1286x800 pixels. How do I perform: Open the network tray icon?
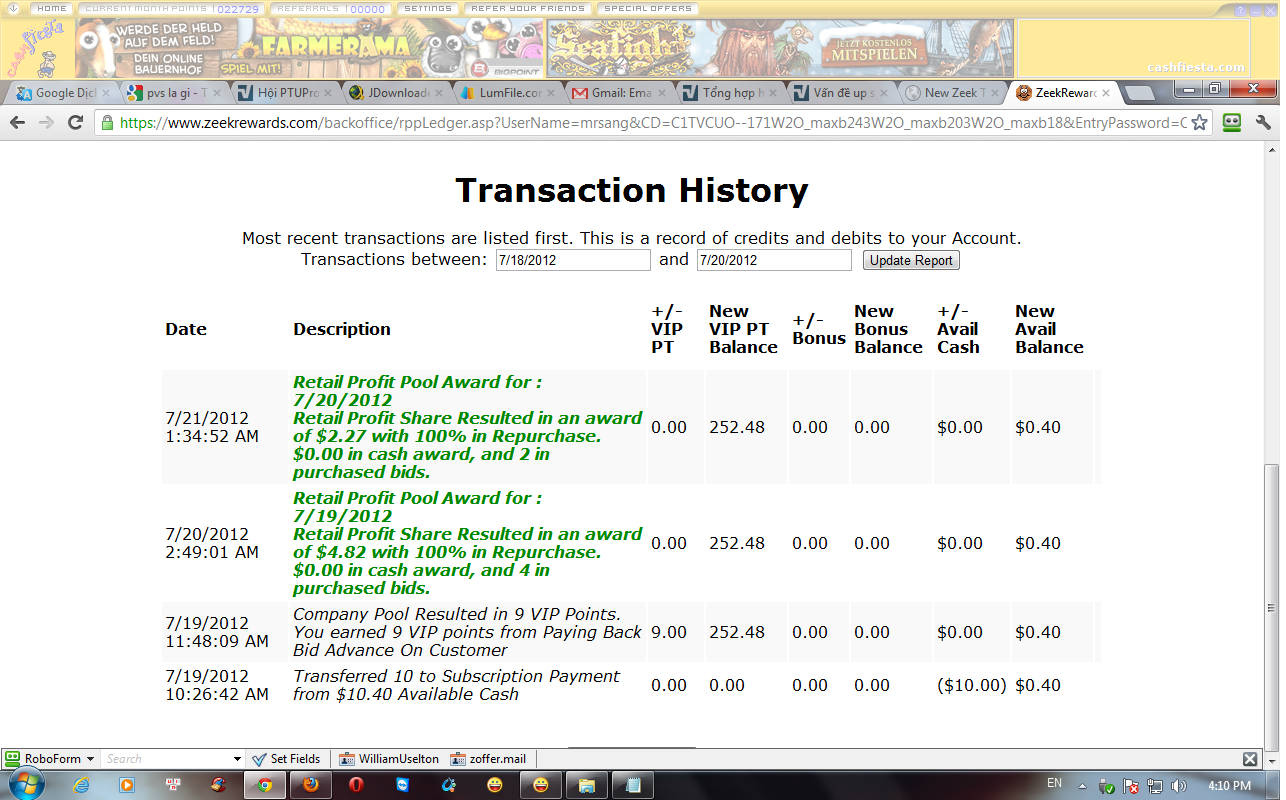pyautogui.click(x=1156, y=785)
